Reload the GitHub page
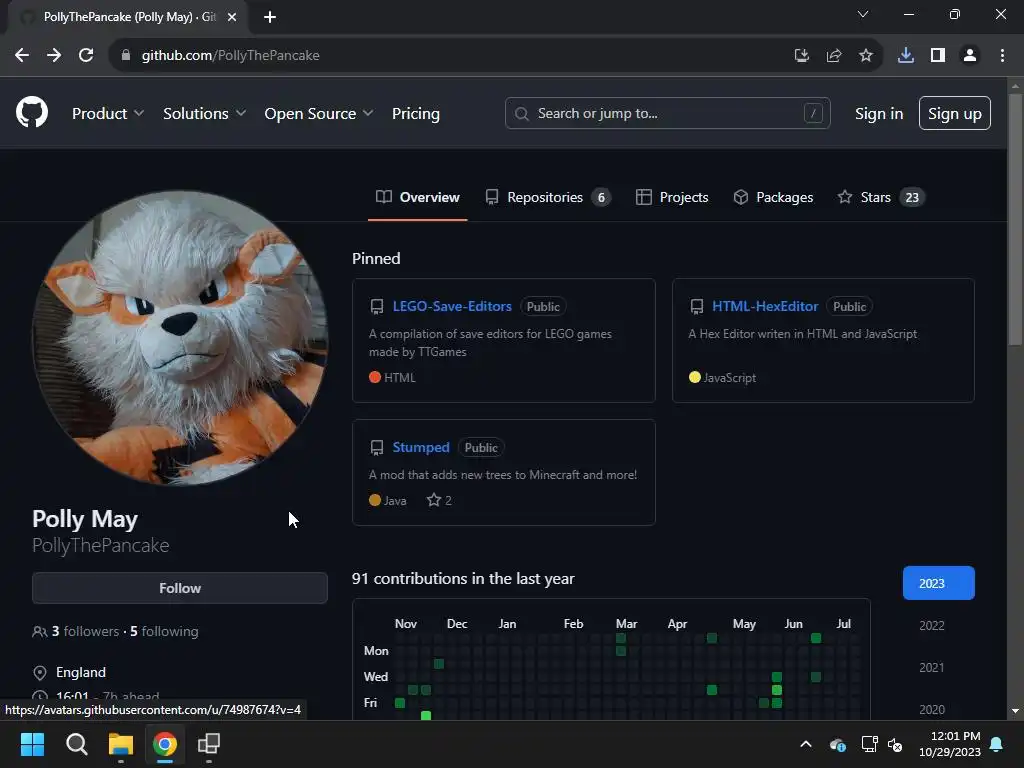Screen dimensions: 1024x768 pyautogui.click(x=86, y=56)
